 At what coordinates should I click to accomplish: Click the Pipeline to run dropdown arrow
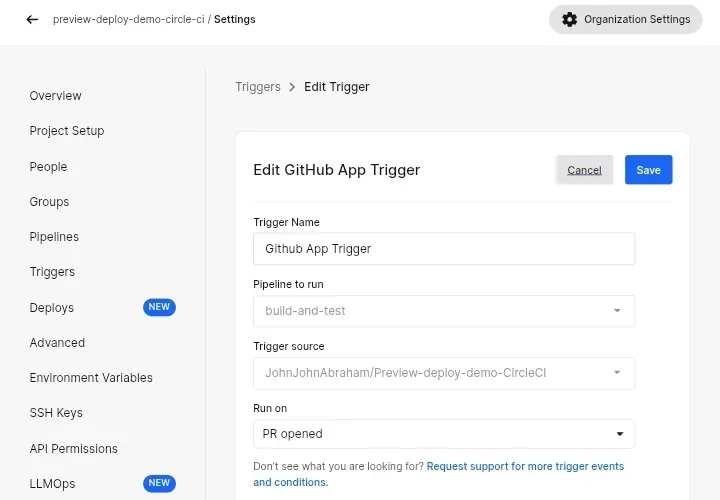617,311
